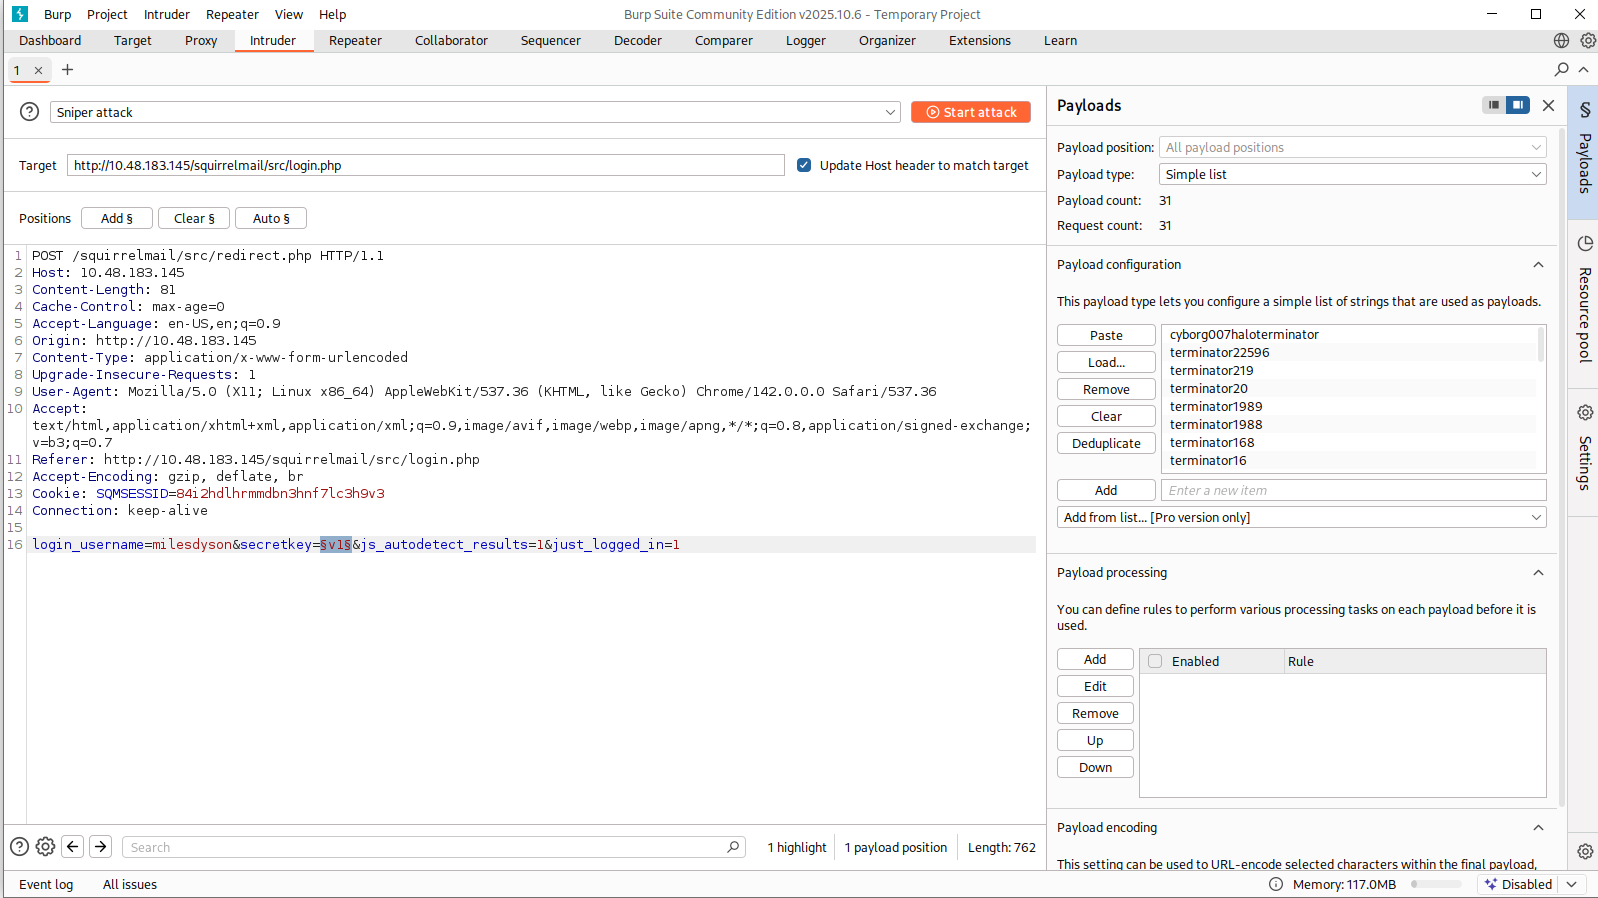Open editor help icon at the bottom
Image resolution: width=1598 pixels, height=898 pixels.
(x=19, y=847)
